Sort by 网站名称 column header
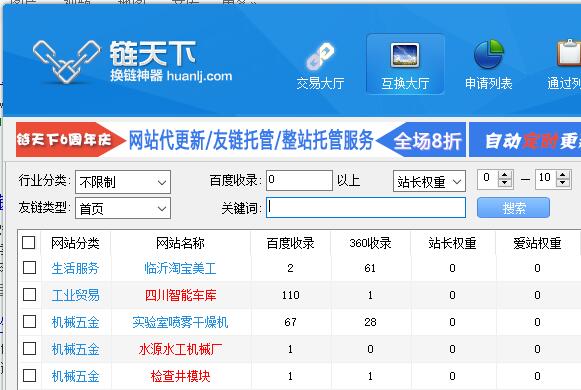Image resolution: width=581 pixels, height=390 pixels. click(180, 243)
